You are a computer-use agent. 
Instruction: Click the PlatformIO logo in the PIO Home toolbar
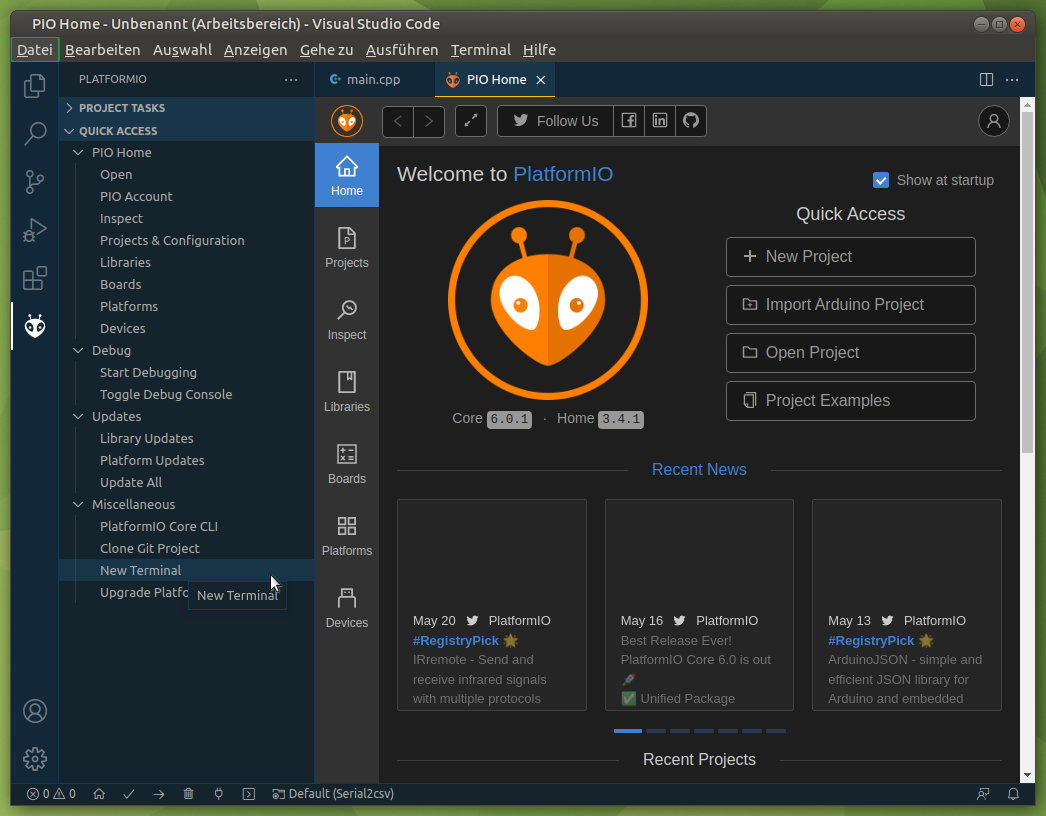[x=347, y=121]
